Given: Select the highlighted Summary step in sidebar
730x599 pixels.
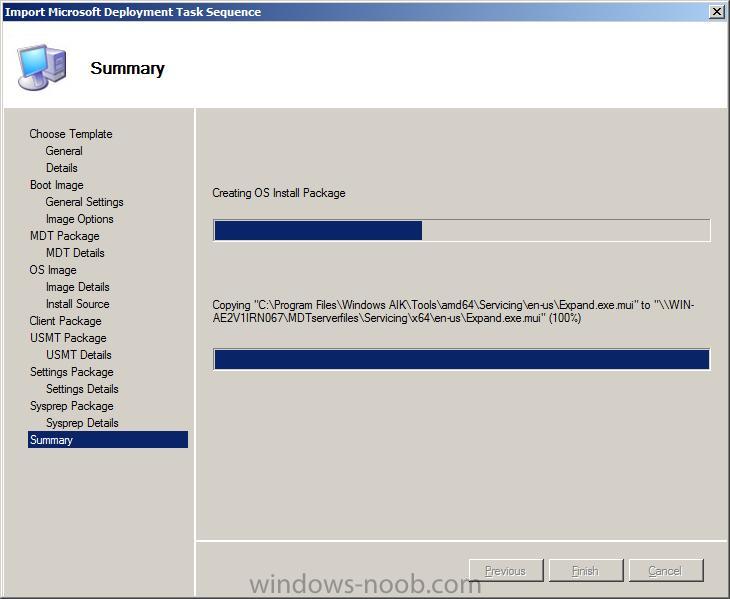Looking at the screenshot, I should (108, 440).
